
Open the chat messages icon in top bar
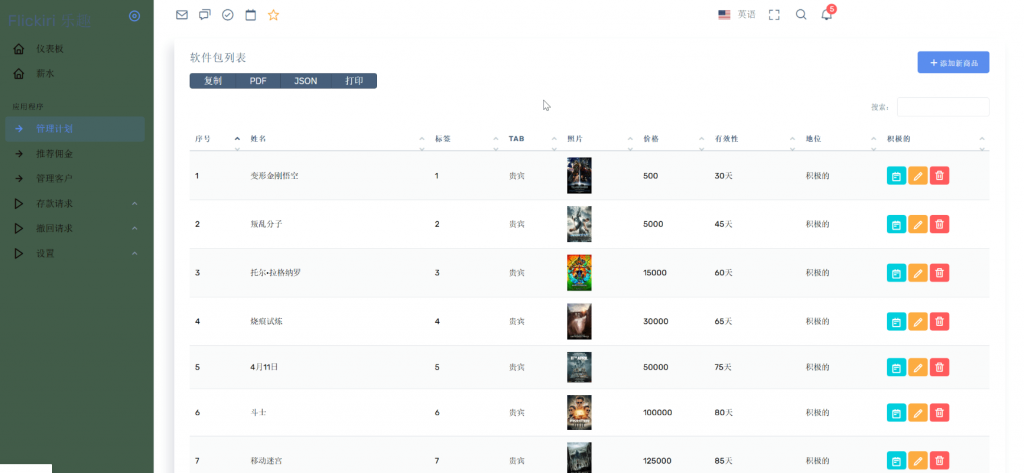(x=205, y=15)
